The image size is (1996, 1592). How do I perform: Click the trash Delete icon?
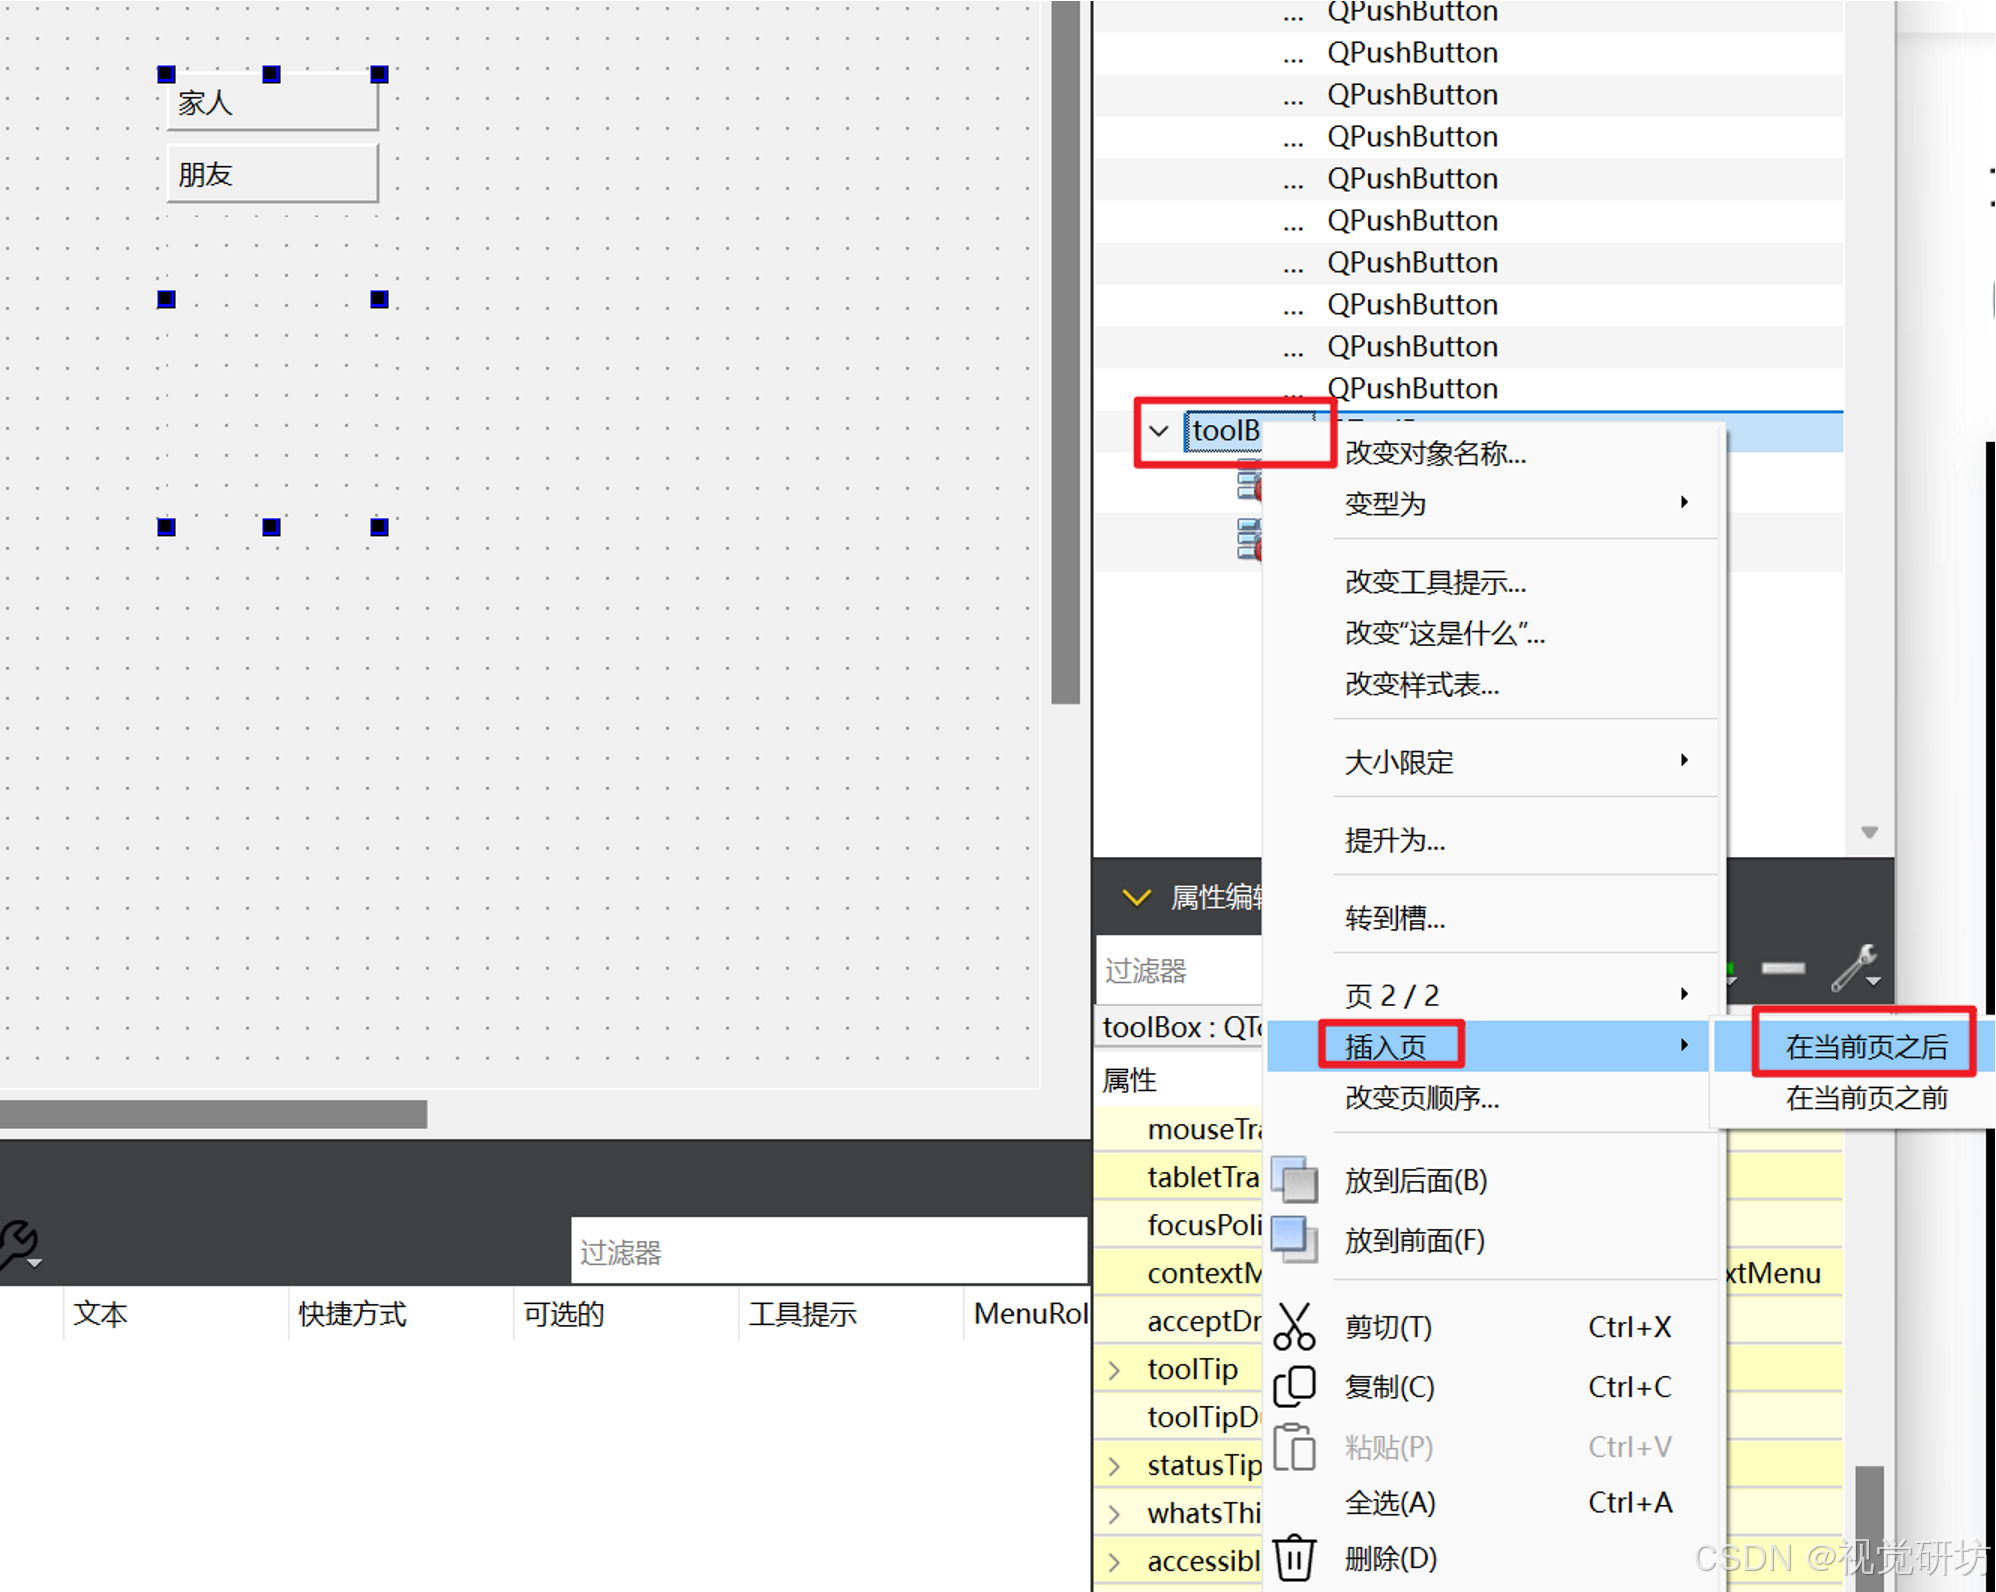tap(1294, 1557)
